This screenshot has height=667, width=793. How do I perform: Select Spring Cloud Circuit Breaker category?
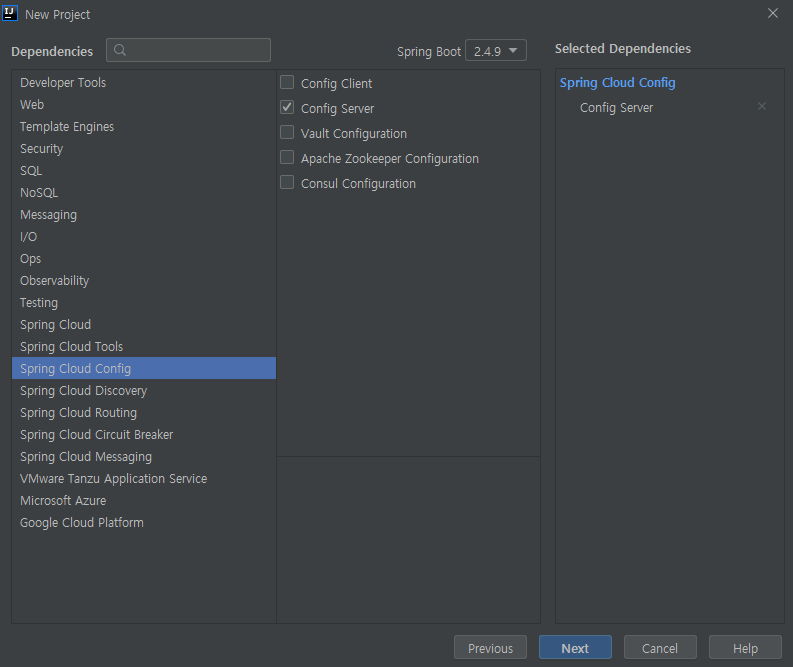[144, 434]
